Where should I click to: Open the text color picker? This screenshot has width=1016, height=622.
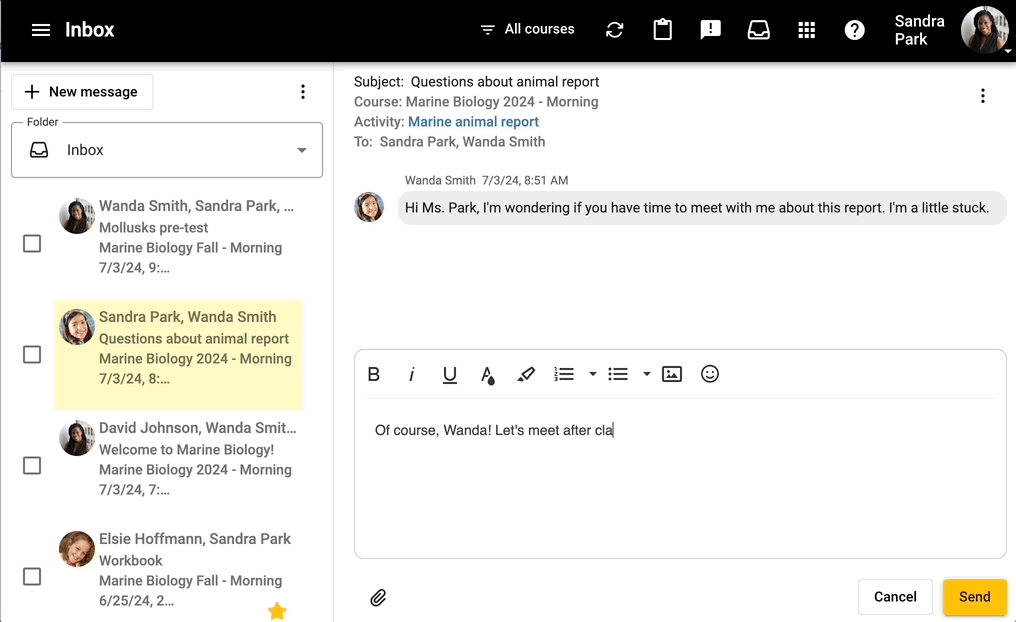(487, 373)
